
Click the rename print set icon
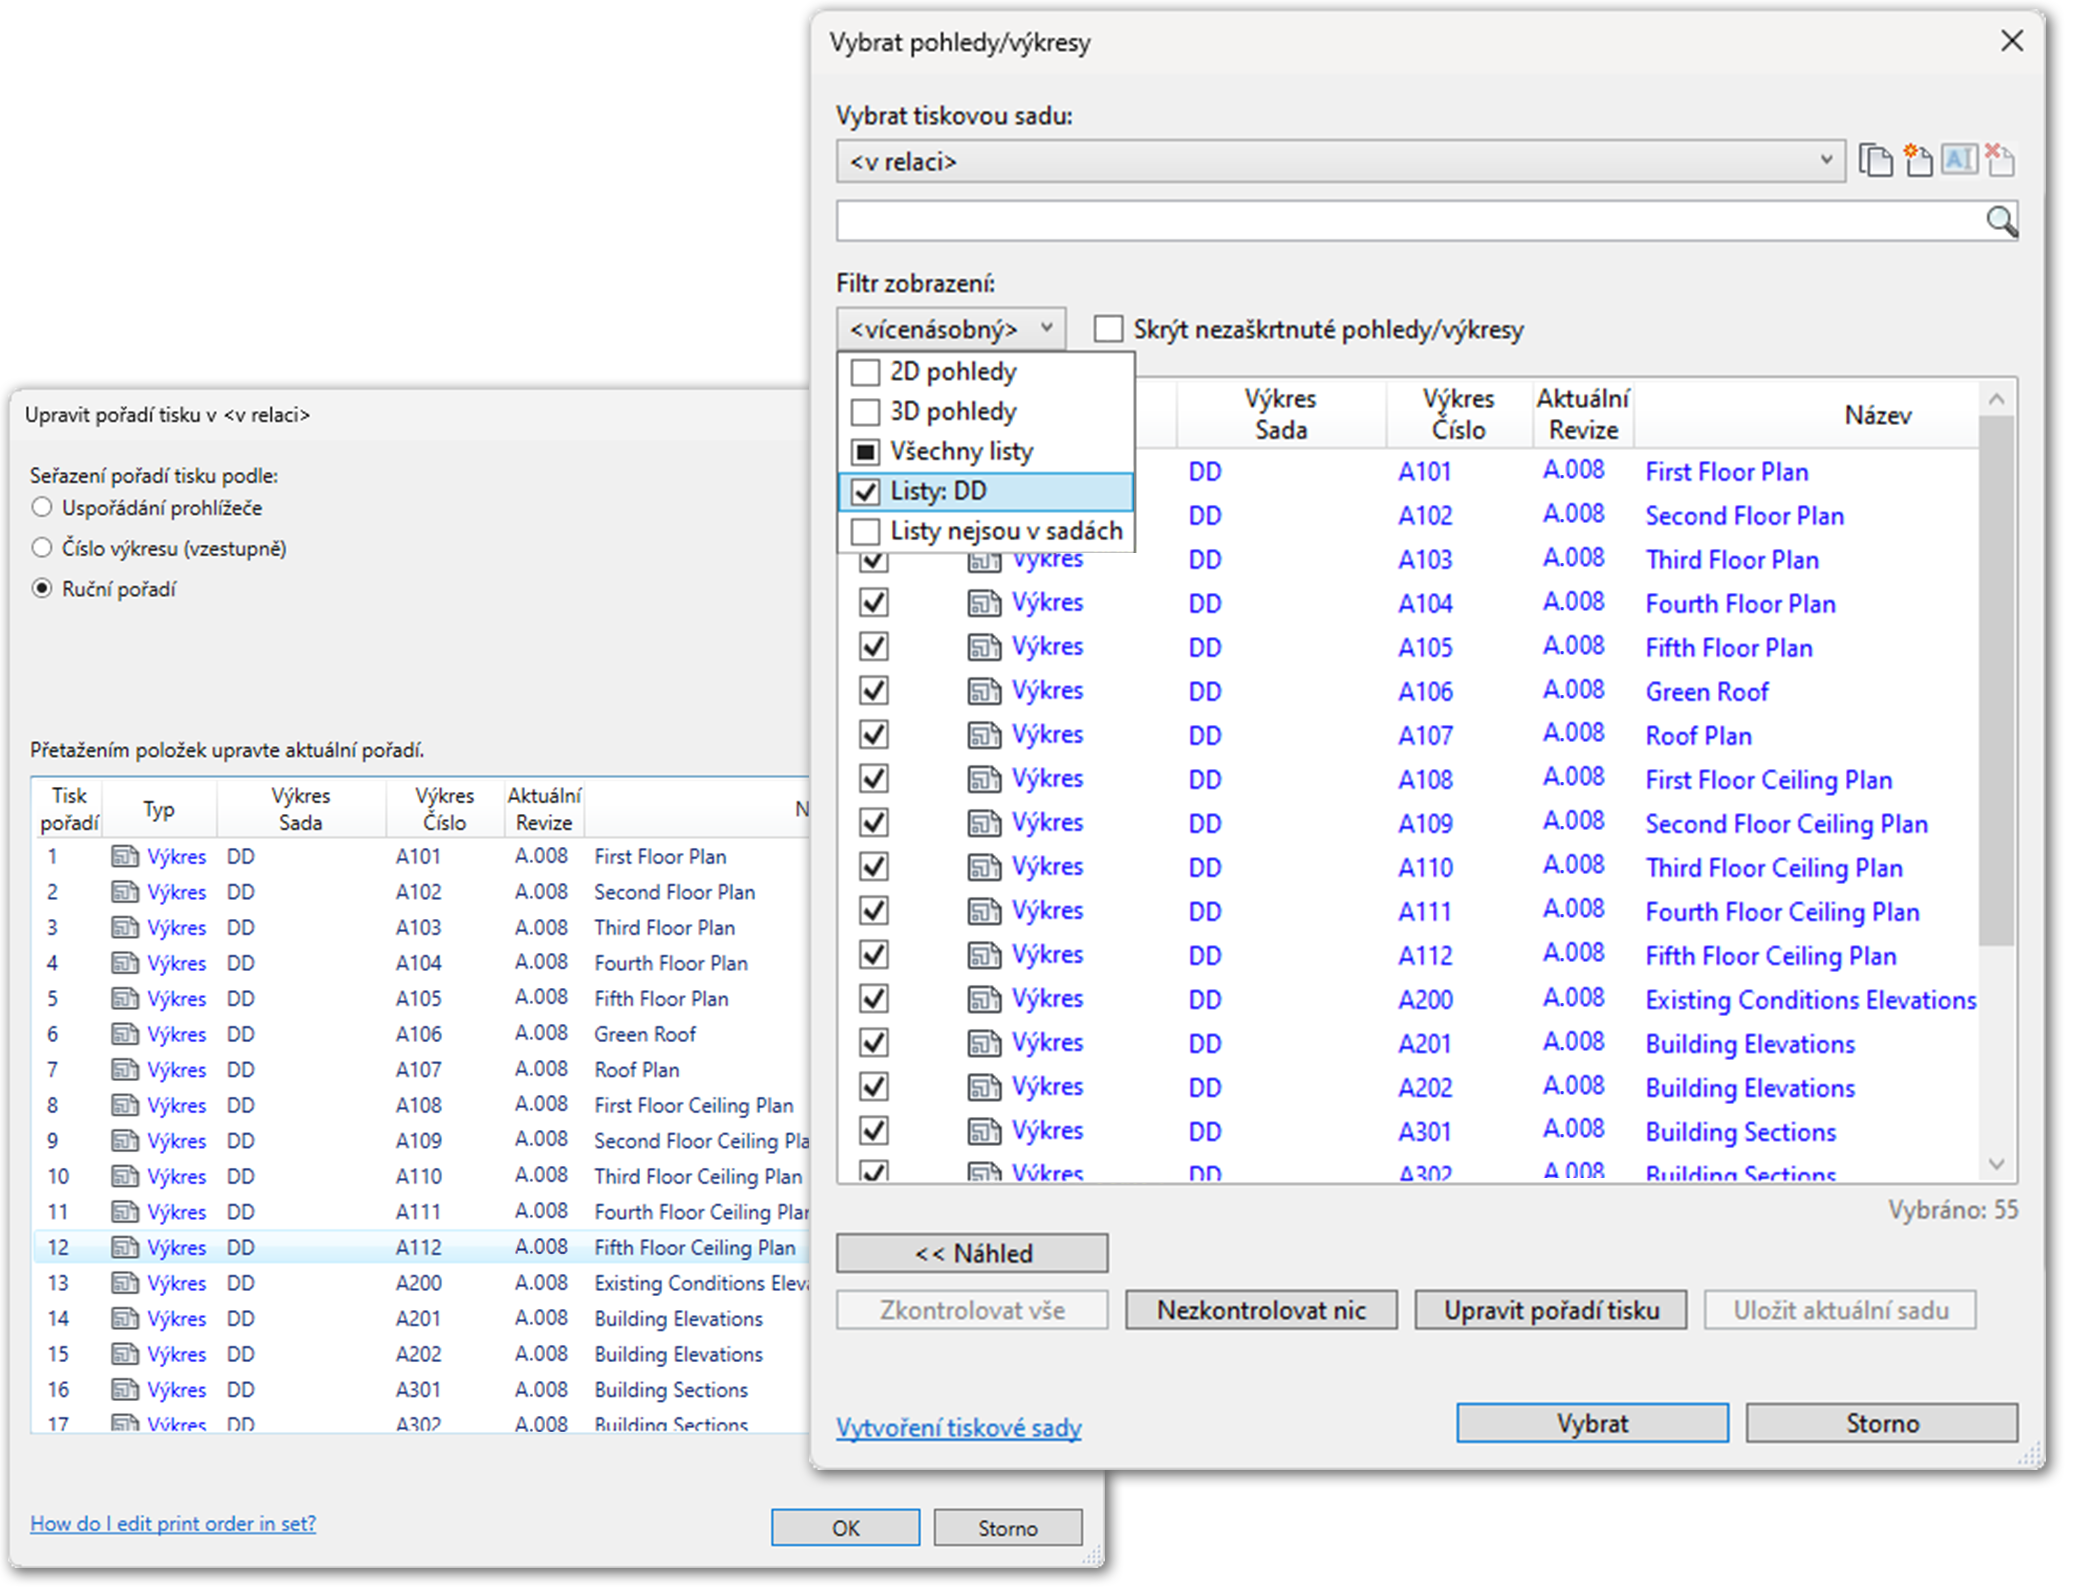click(1959, 160)
